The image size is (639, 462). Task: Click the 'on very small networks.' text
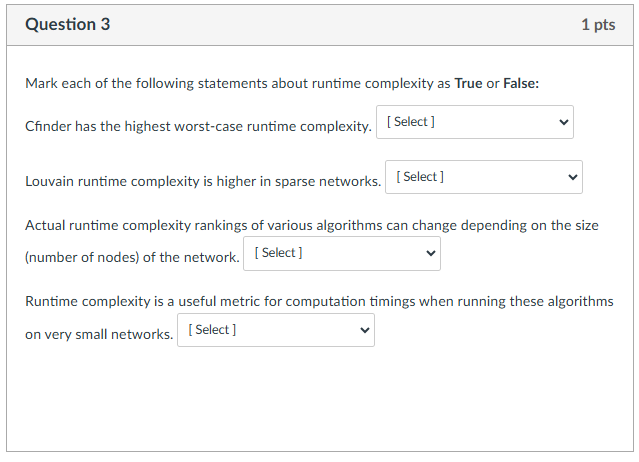[99, 334]
